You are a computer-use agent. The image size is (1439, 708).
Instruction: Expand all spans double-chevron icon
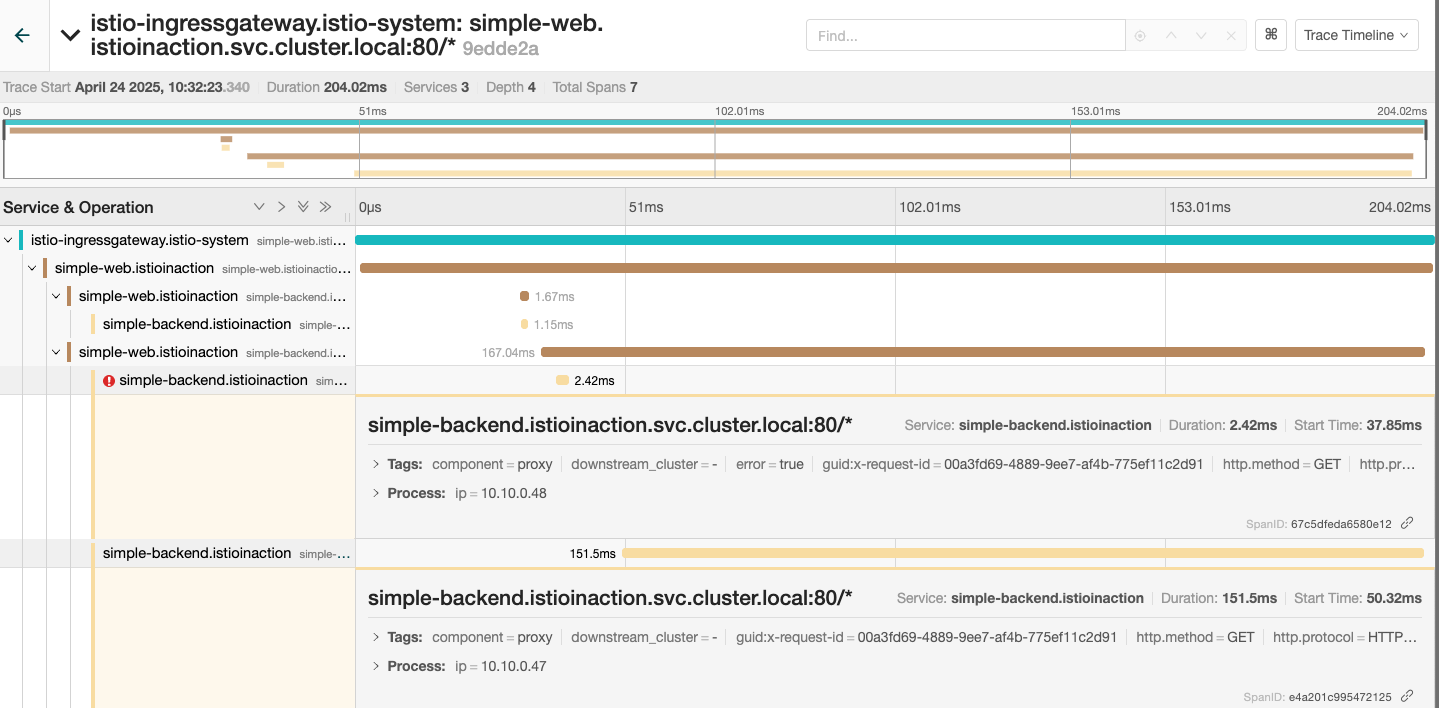tap(303, 207)
